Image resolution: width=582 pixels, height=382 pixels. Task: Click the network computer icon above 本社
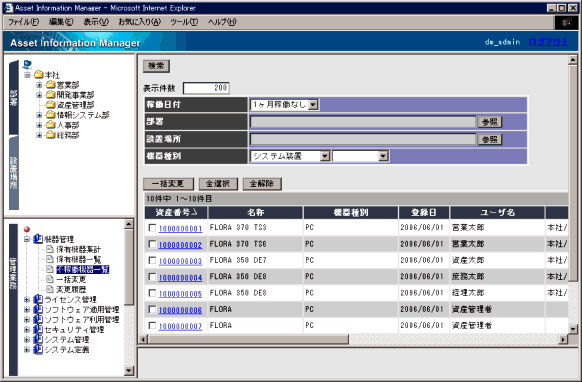pyautogui.click(x=27, y=65)
